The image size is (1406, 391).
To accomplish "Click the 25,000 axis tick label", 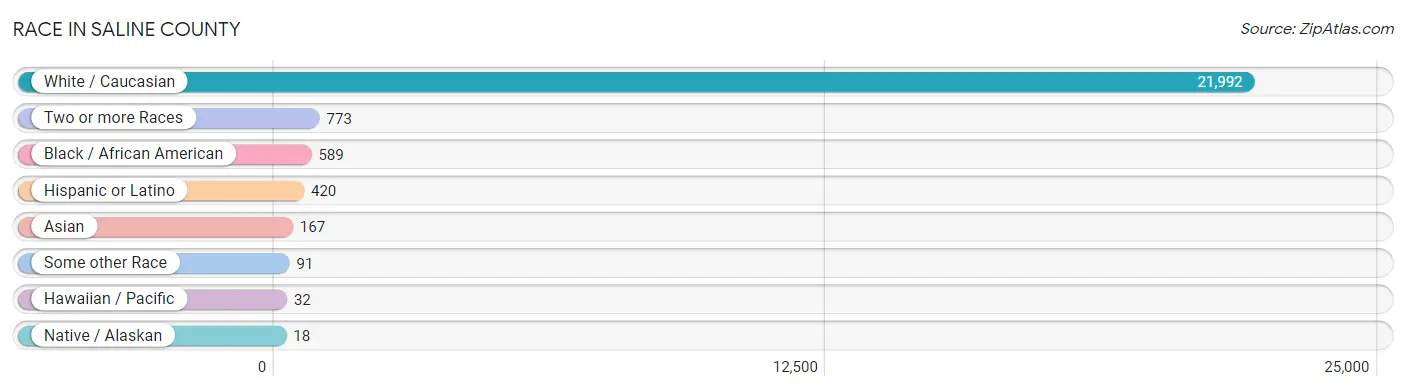I will coord(1347,367).
